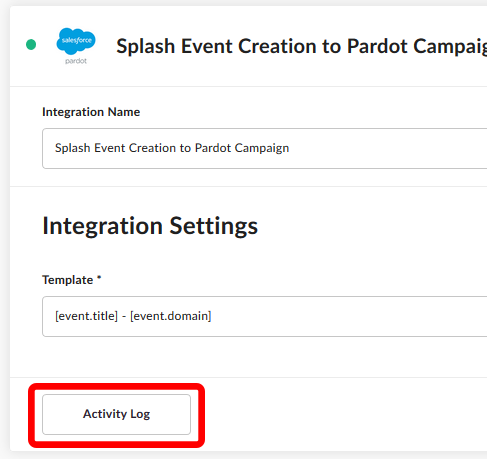Click the hyphen between the template tokens
Viewport: 487px width, 459px height.
click(124, 316)
